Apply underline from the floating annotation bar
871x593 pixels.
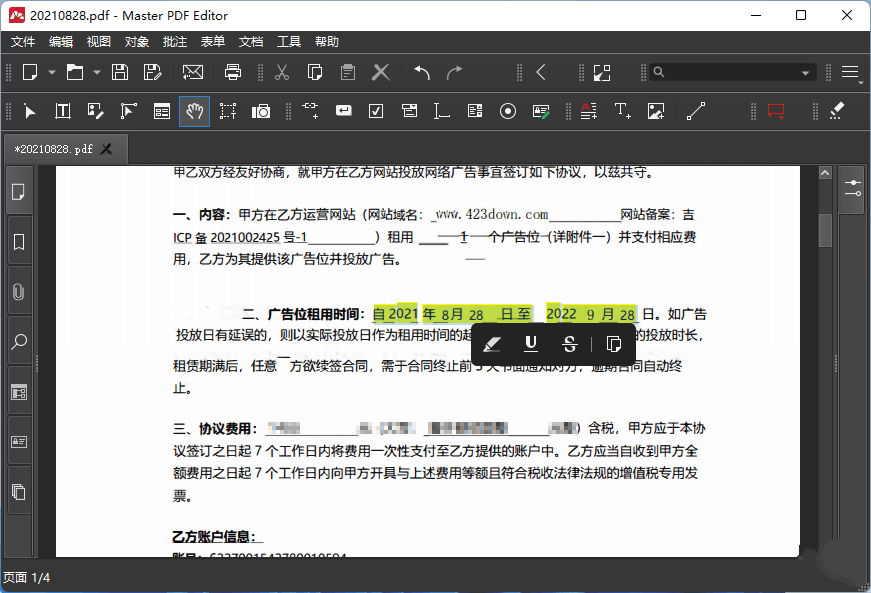point(531,344)
